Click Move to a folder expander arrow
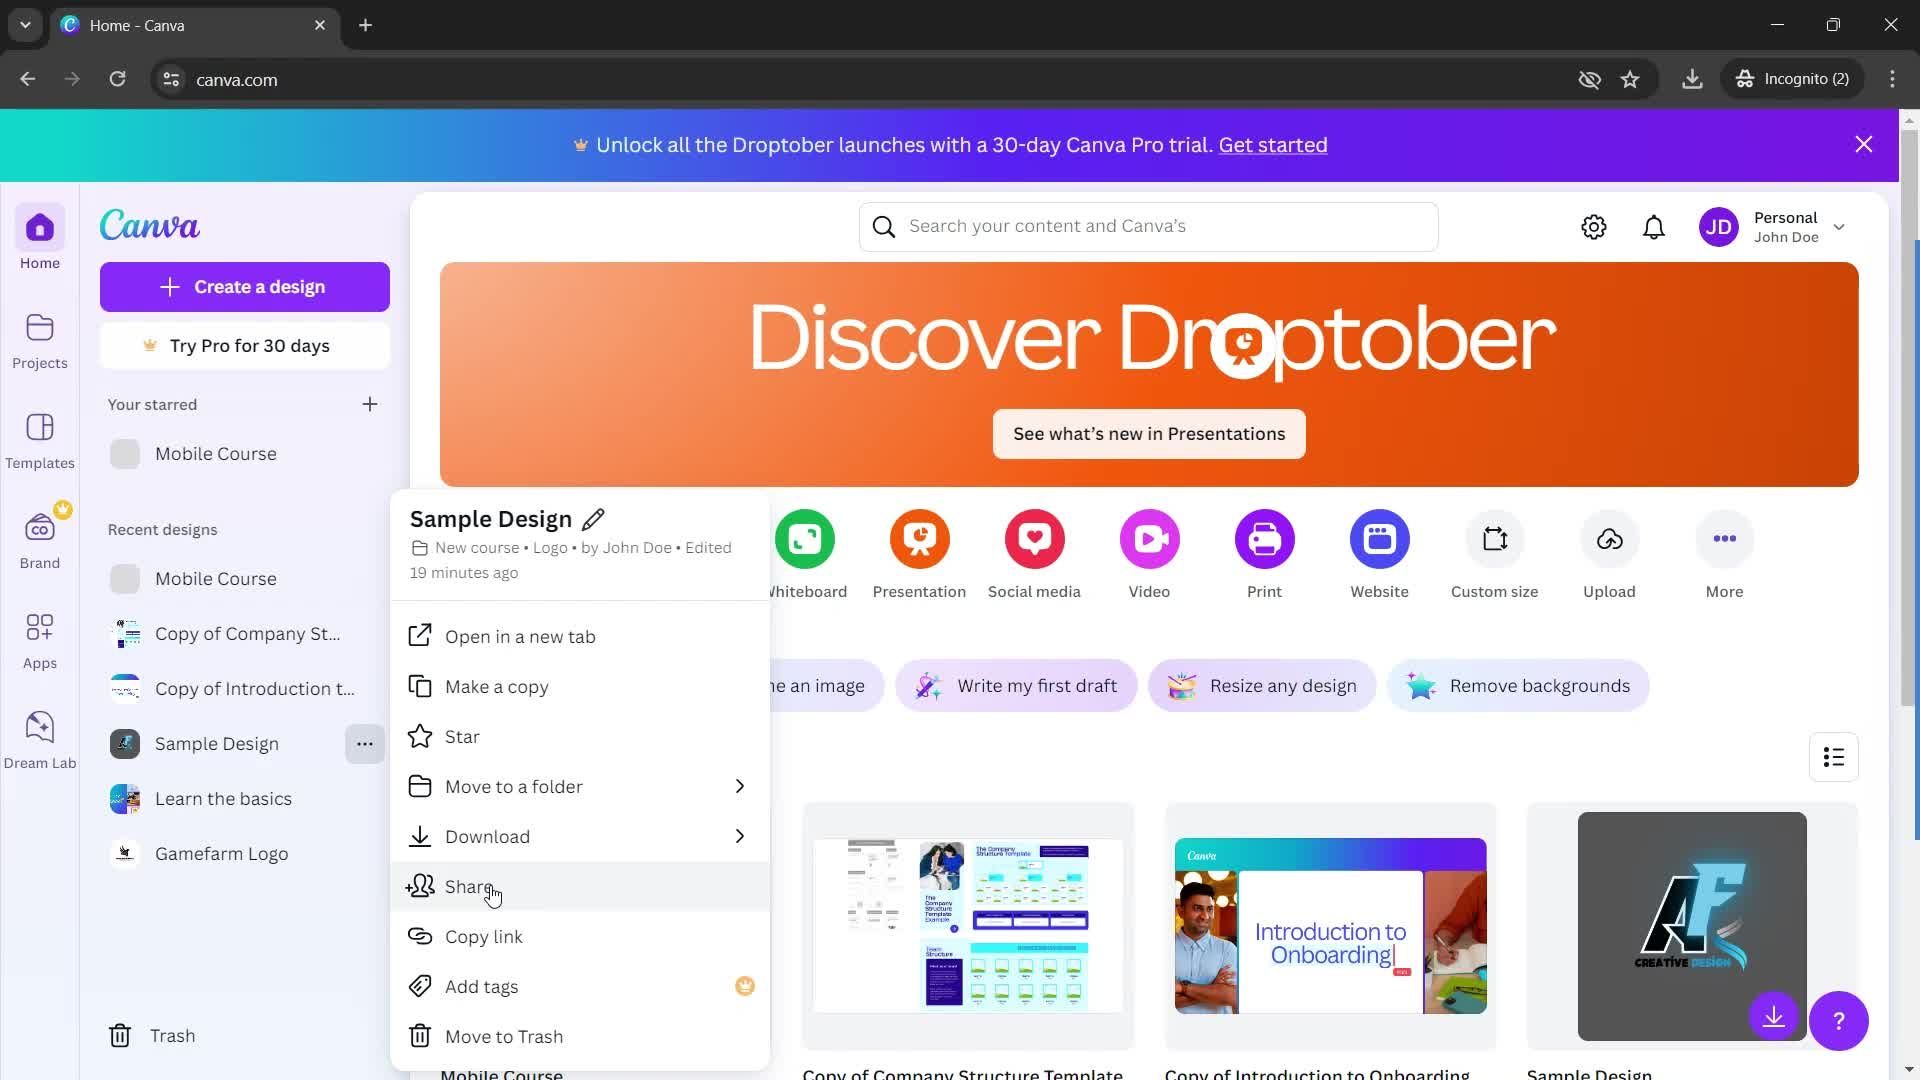 [x=740, y=786]
